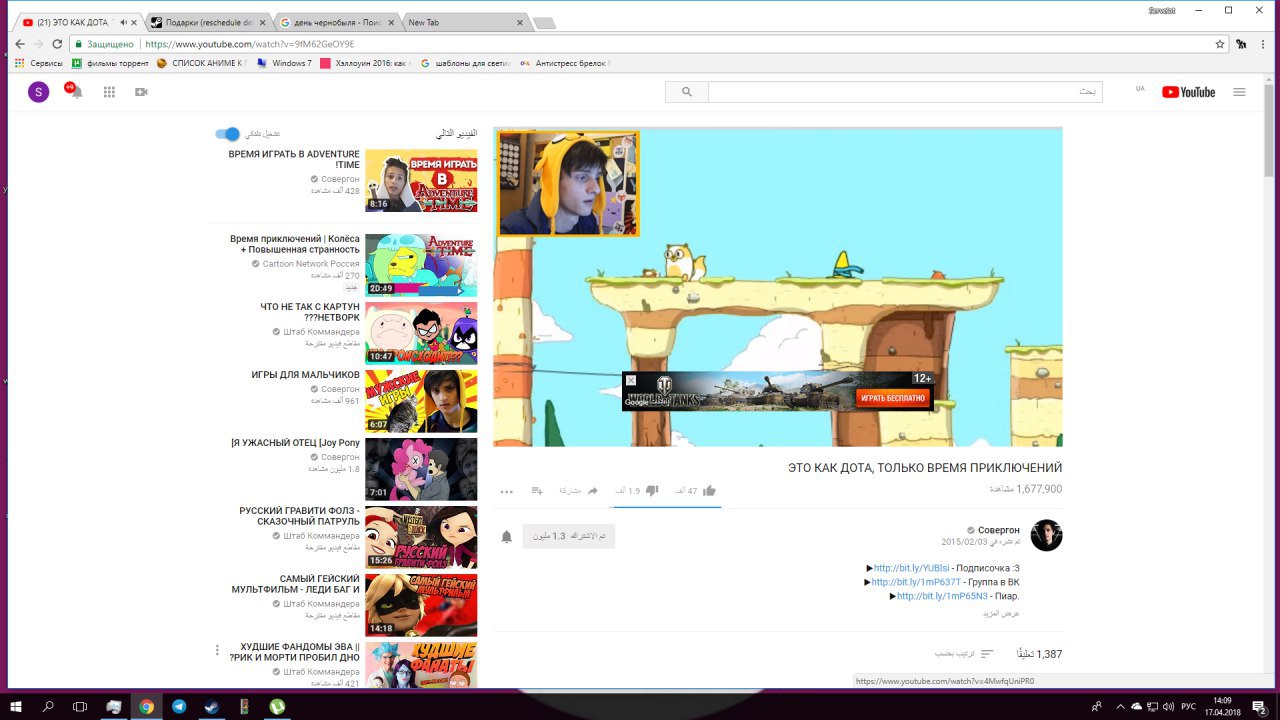Mute the playing YouTube tab speaker
1280x720 pixels.
click(x=122, y=22)
